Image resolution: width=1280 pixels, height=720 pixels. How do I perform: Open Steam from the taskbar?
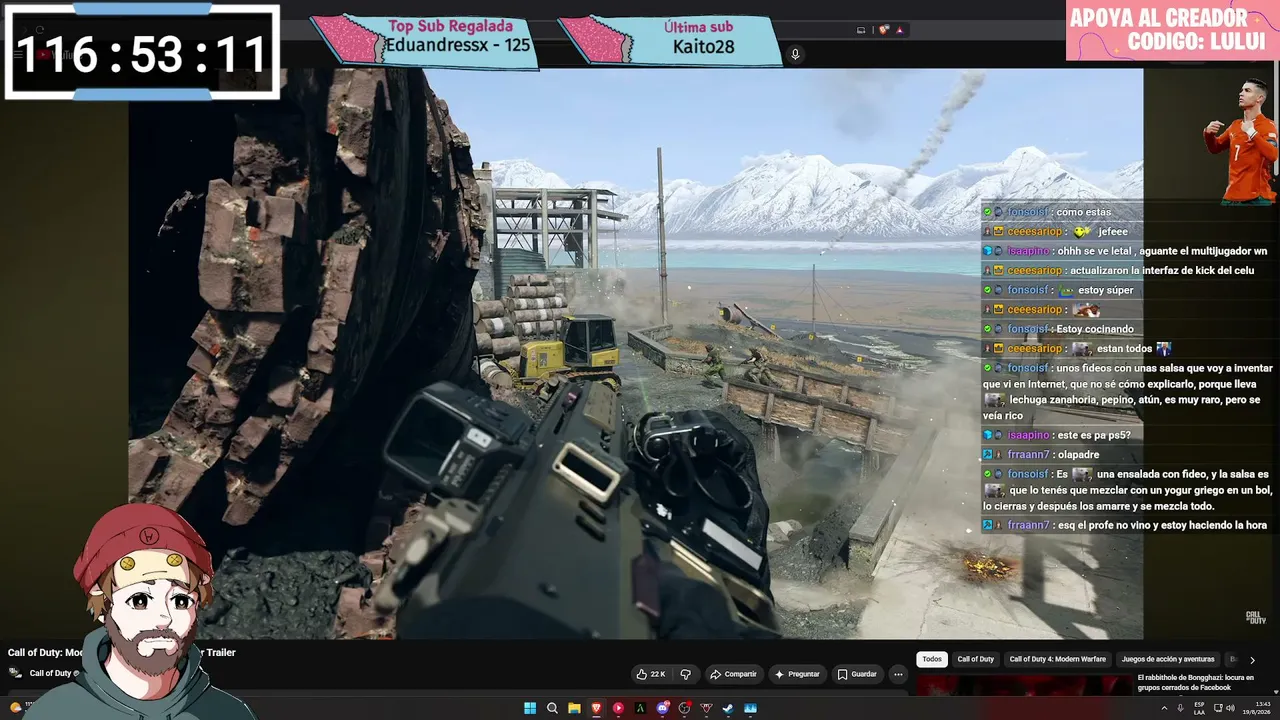click(728, 708)
